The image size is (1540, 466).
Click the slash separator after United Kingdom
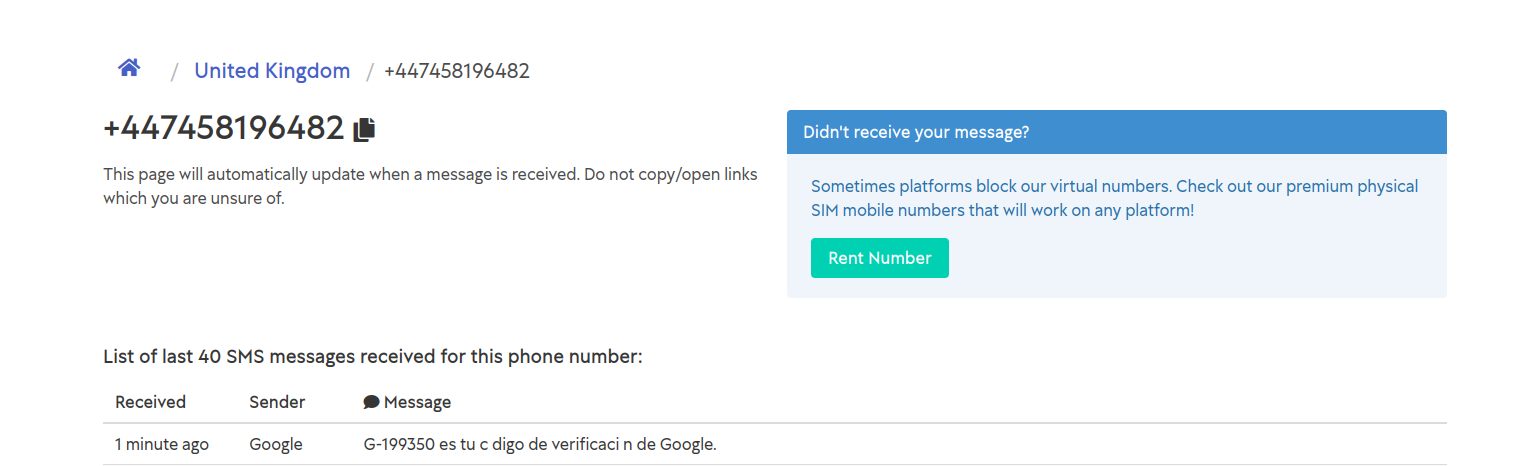369,71
